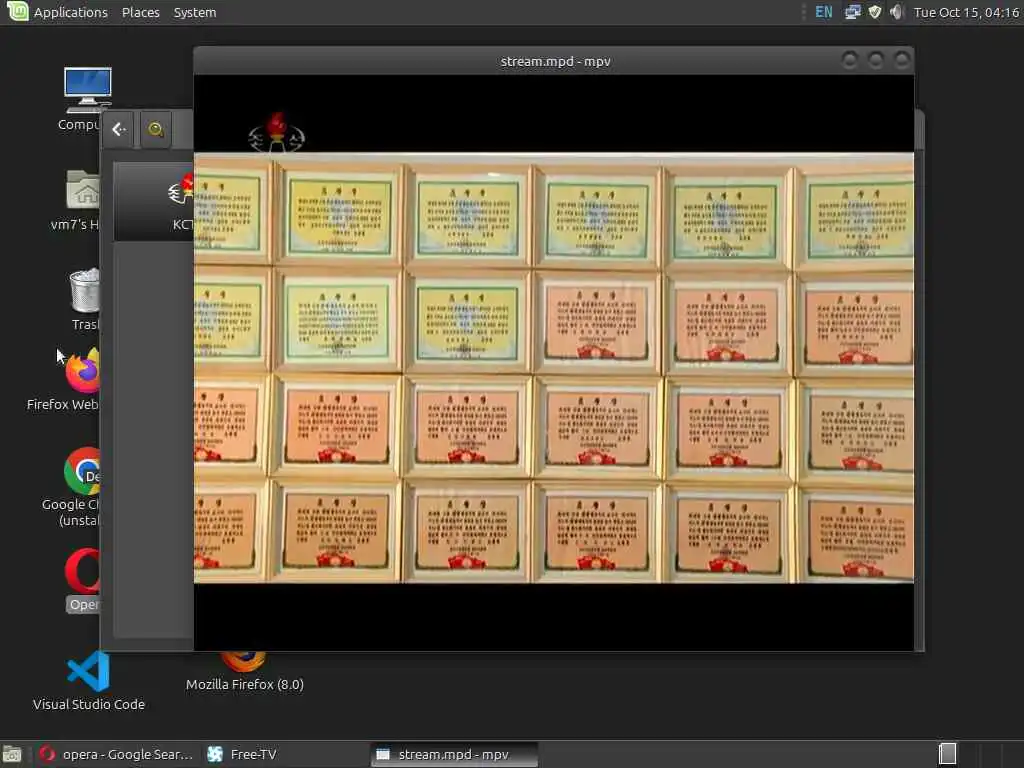The image size is (1024, 768).
Task: Switch to opera - Google Search taskbar window
Action: (116, 754)
